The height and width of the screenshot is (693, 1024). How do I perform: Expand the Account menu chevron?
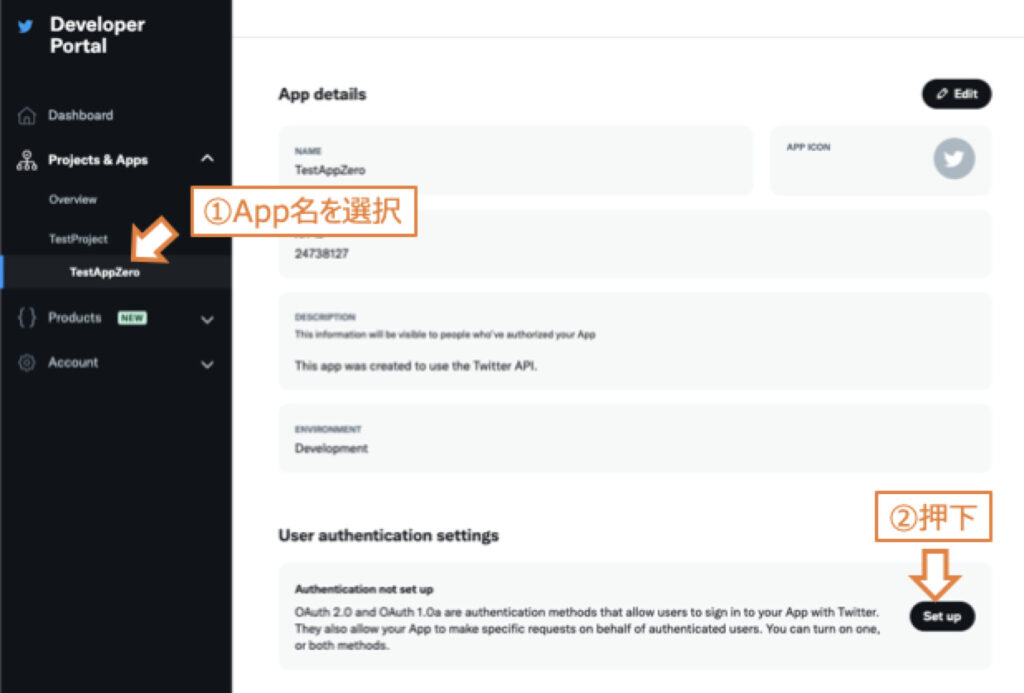(208, 364)
